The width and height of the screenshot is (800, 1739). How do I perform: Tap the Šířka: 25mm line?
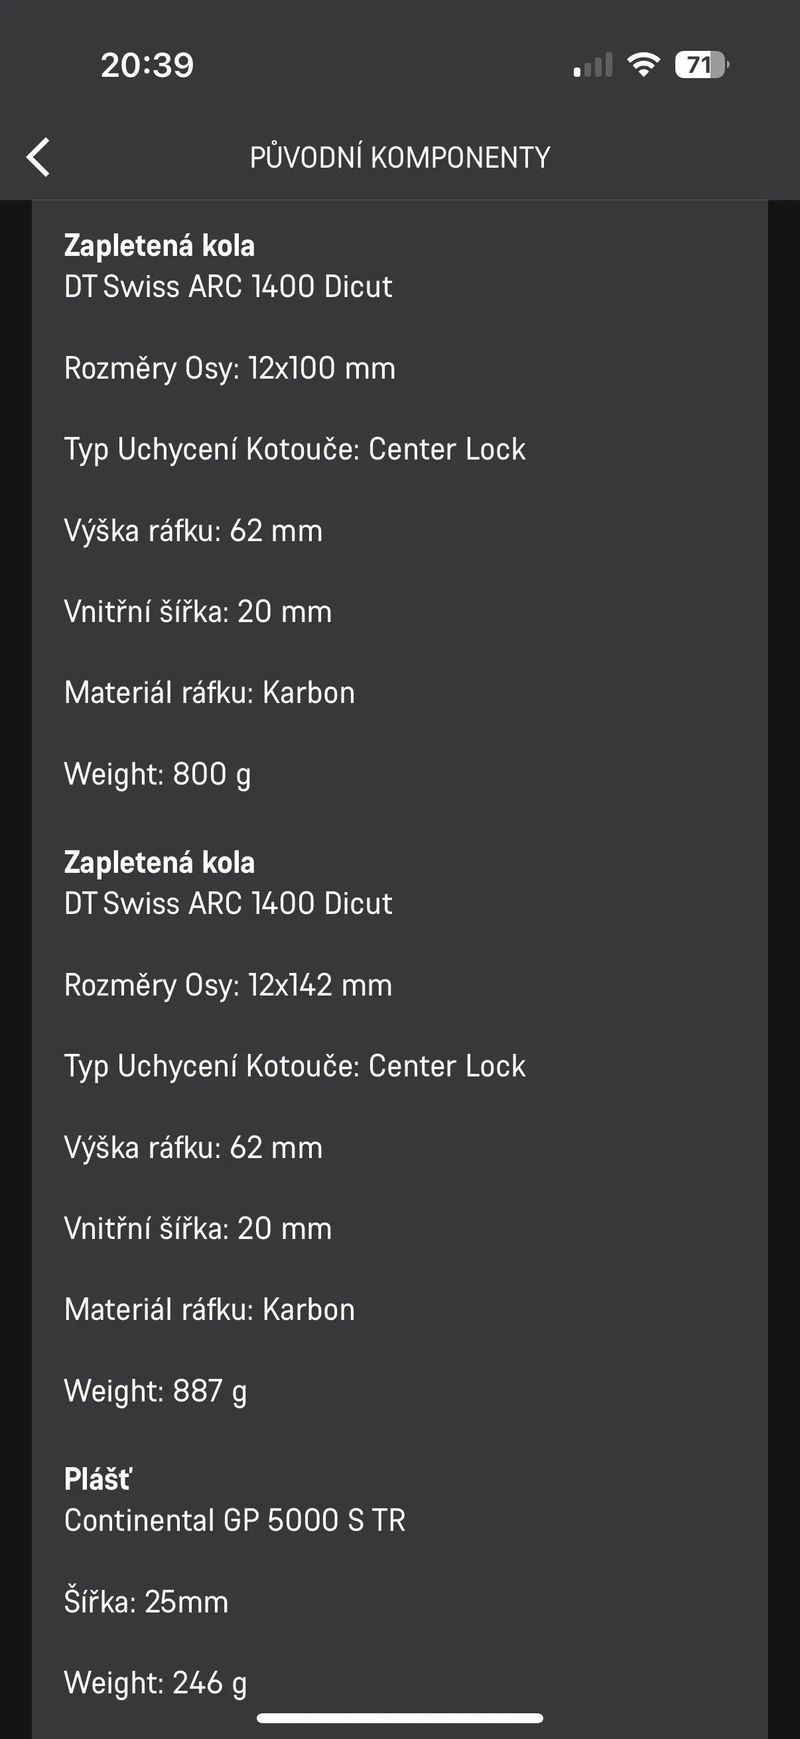[146, 1602]
